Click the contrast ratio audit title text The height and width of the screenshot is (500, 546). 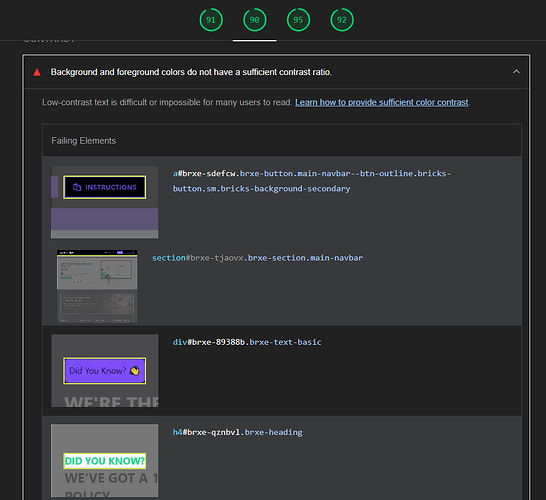pyautogui.click(x=191, y=72)
